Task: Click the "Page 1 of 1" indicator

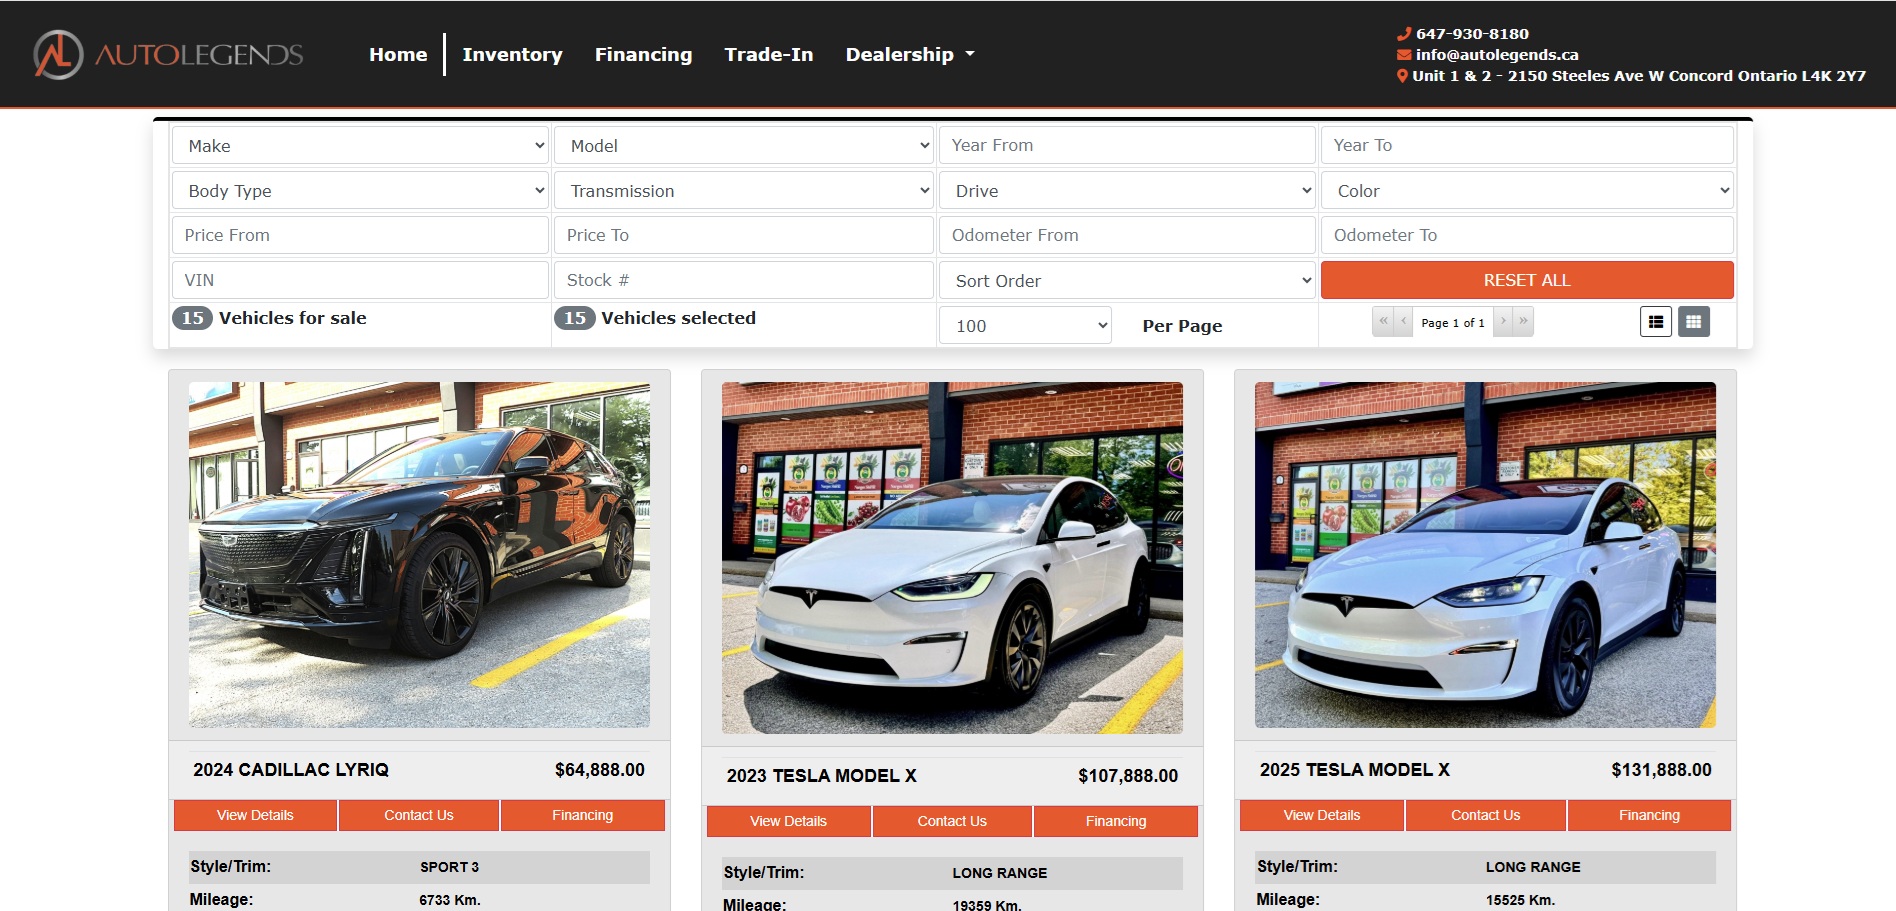Action: (x=1453, y=323)
